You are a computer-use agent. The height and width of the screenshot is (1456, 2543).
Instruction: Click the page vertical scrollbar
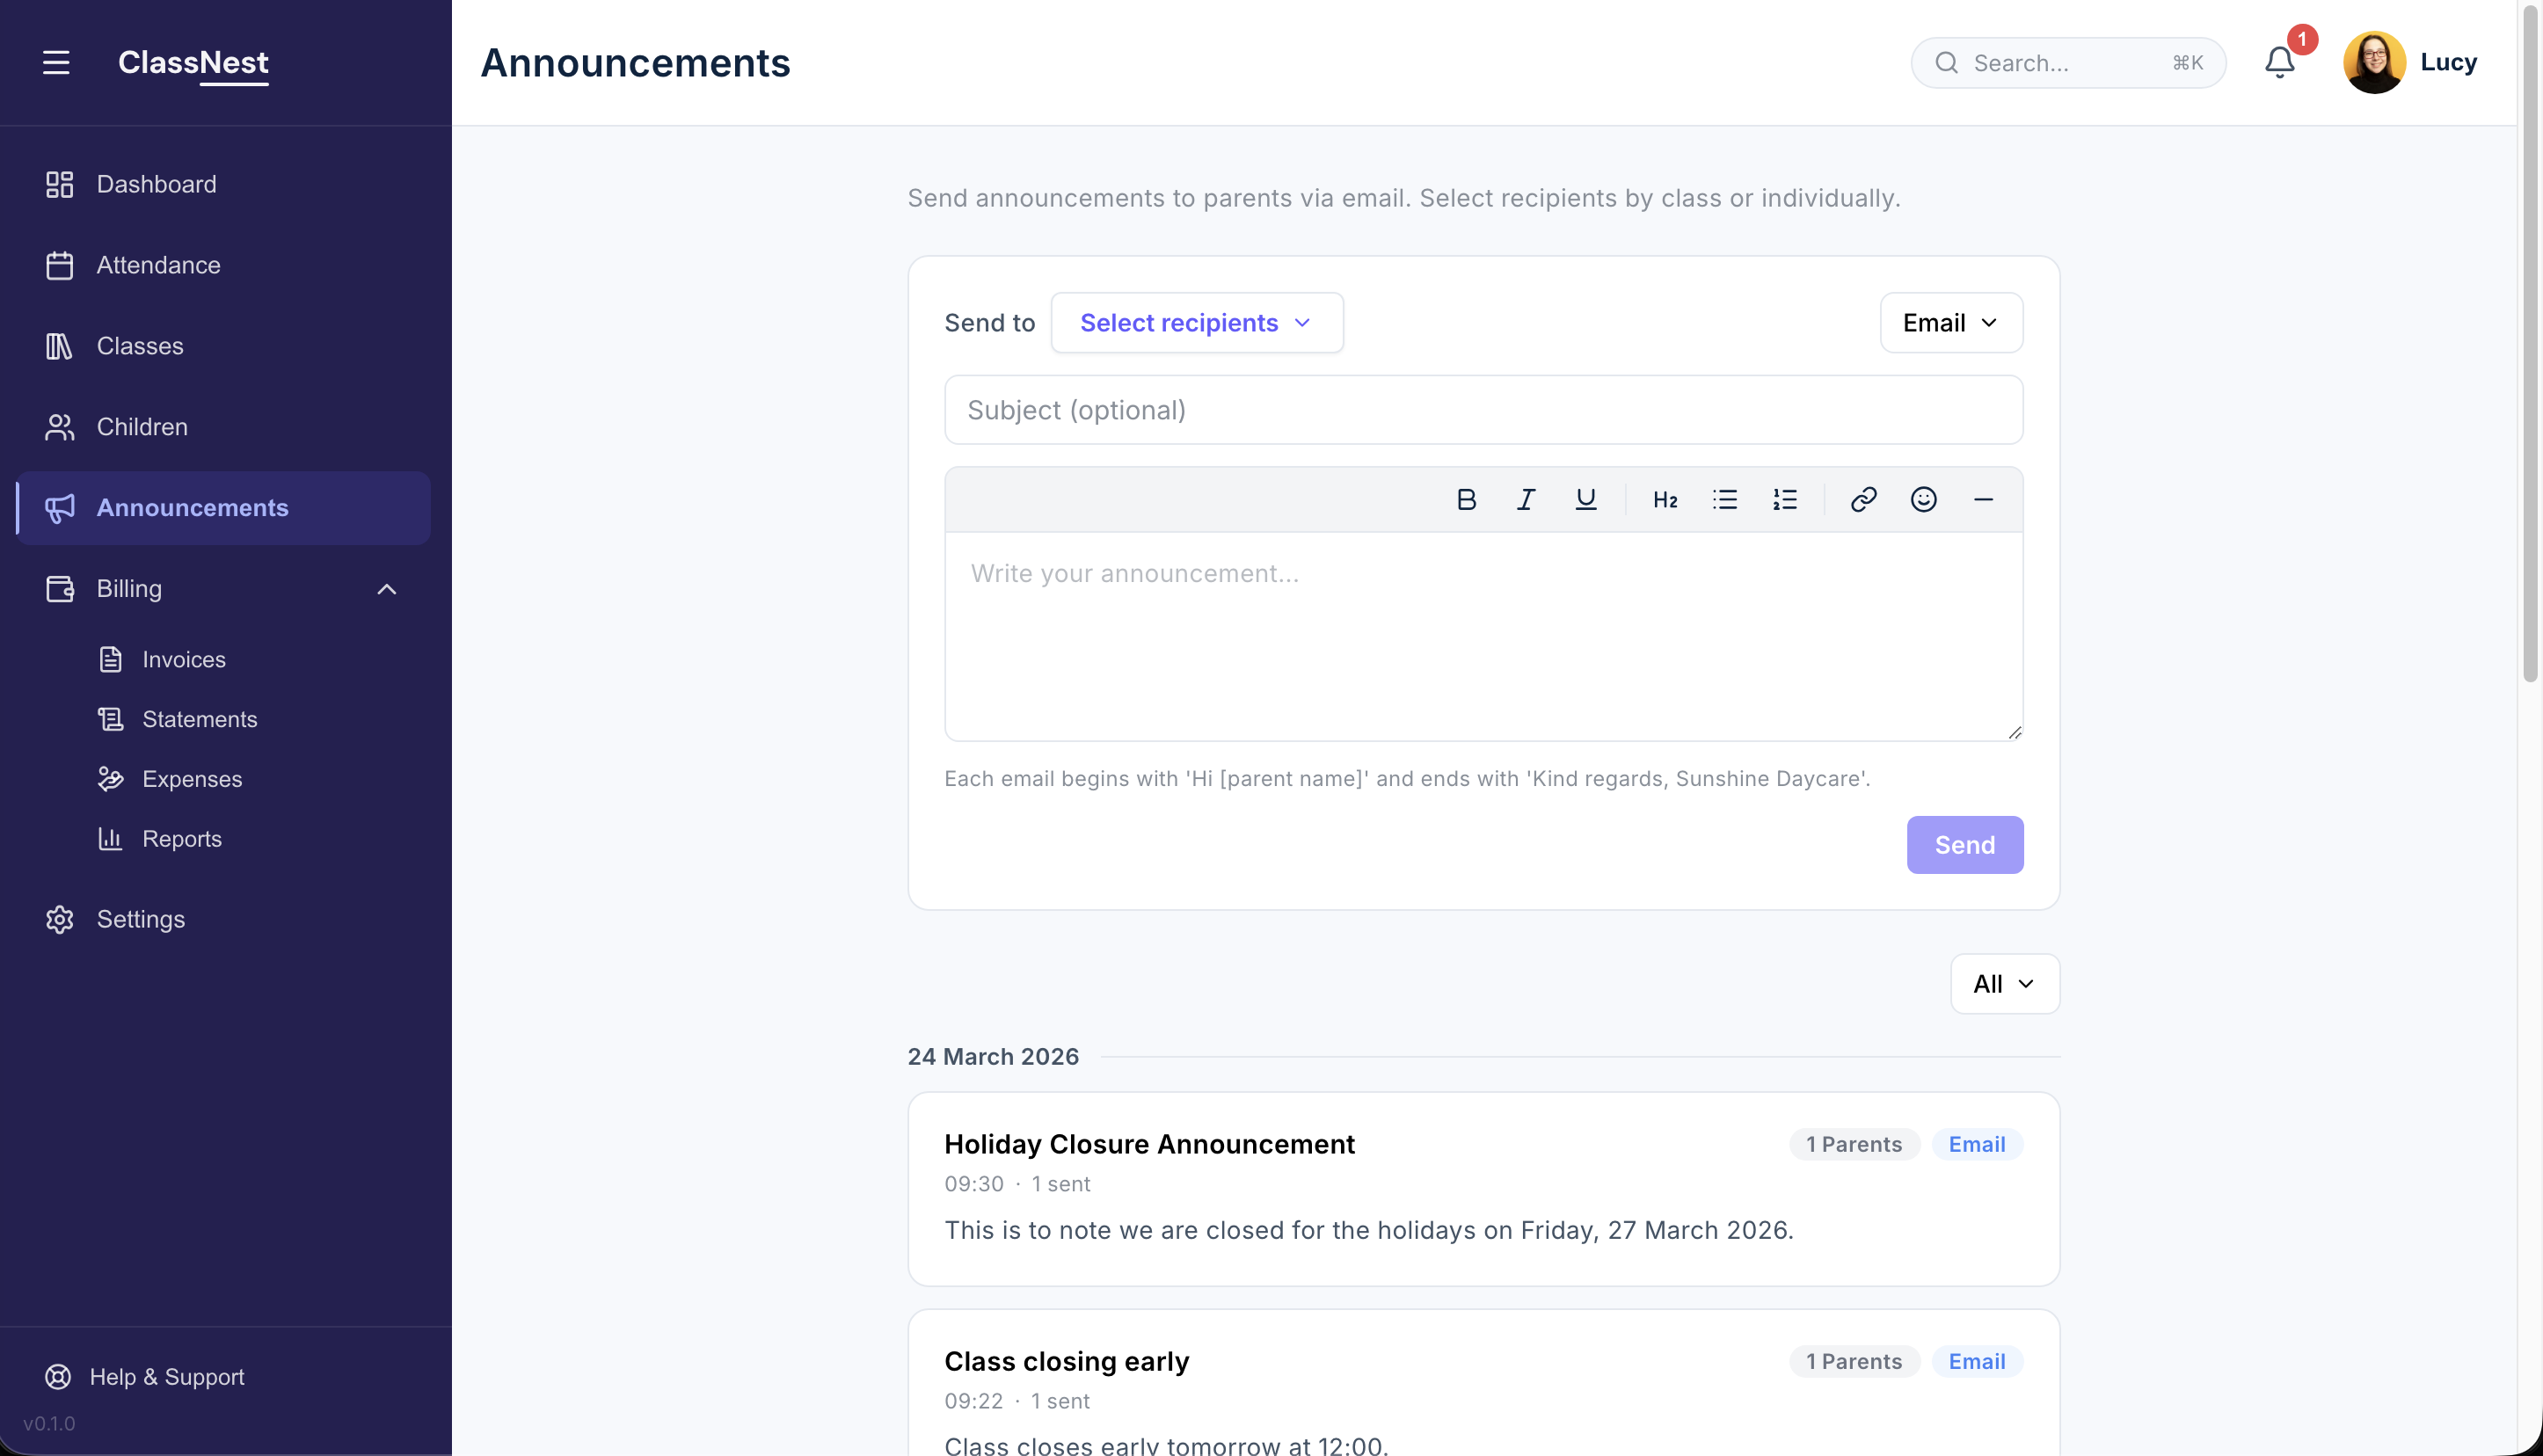pos(2530,345)
